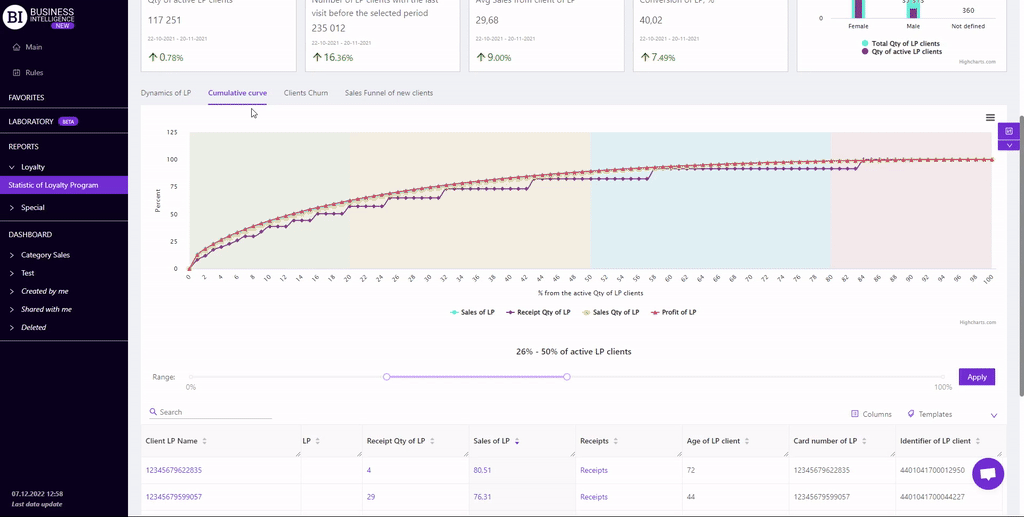The width and height of the screenshot is (1024, 517).
Task: Click the table Search input field
Action: [x=214, y=412]
